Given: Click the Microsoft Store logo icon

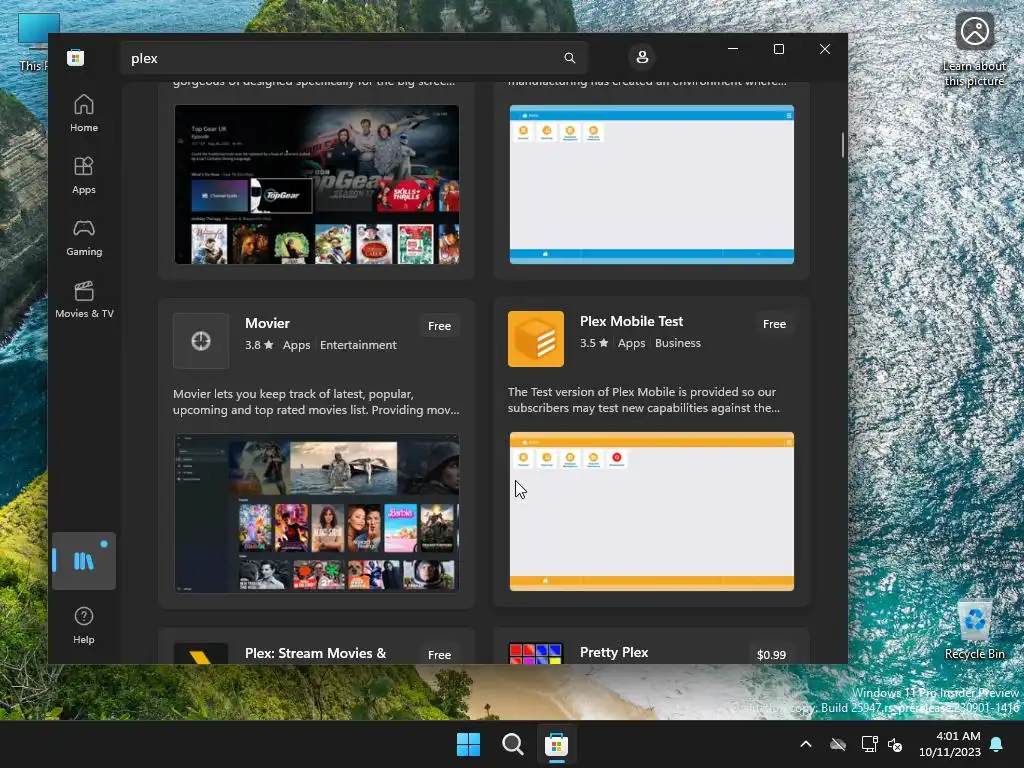Looking at the screenshot, I should point(75,57).
